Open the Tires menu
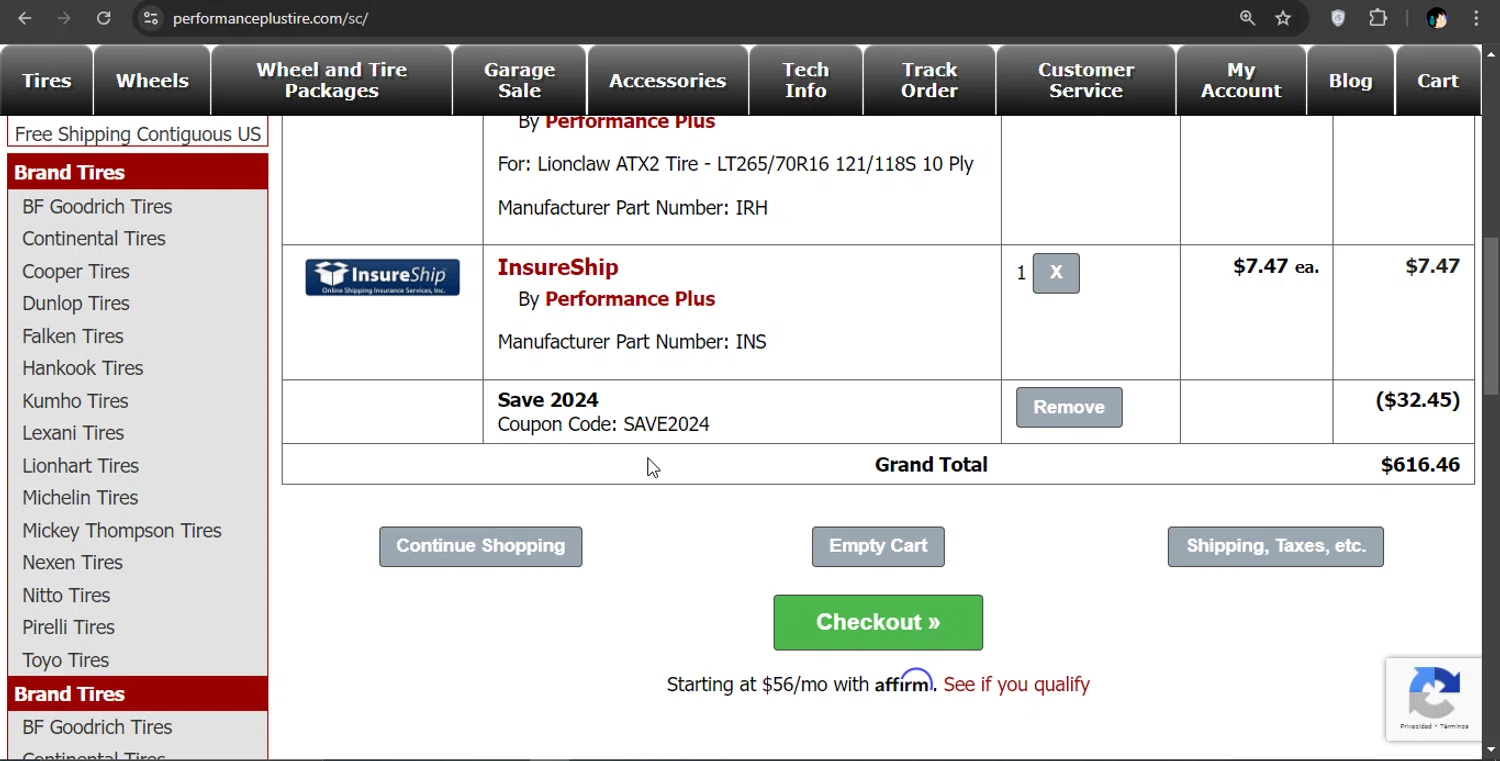The width and height of the screenshot is (1500, 761). pos(47,80)
